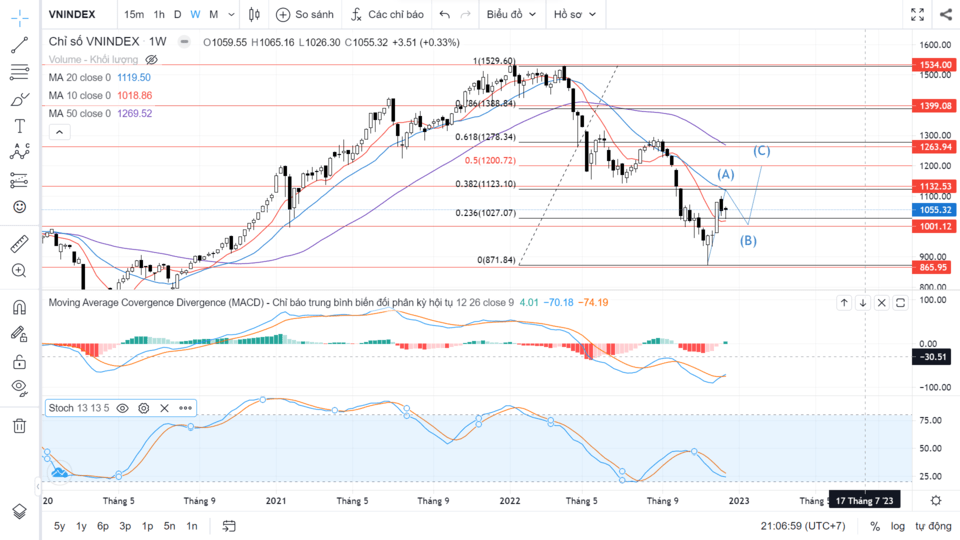Select the 15m timeframe
Image resolution: width=960 pixels, height=540 pixels.
click(x=134, y=14)
